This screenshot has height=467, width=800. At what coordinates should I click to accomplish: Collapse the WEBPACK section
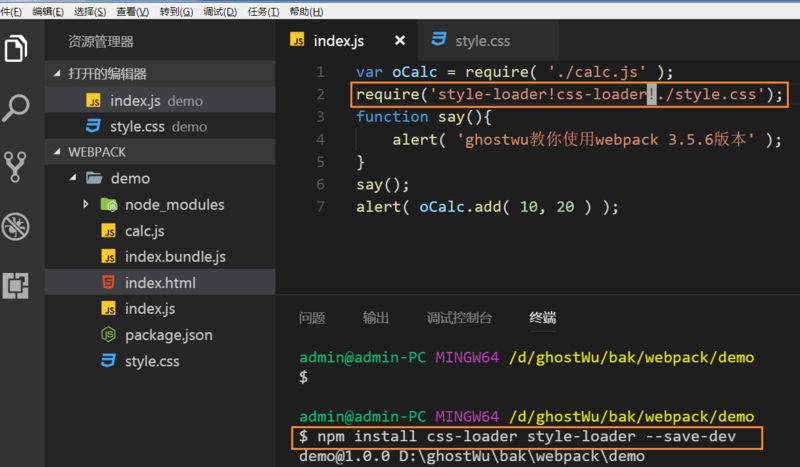point(57,152)
